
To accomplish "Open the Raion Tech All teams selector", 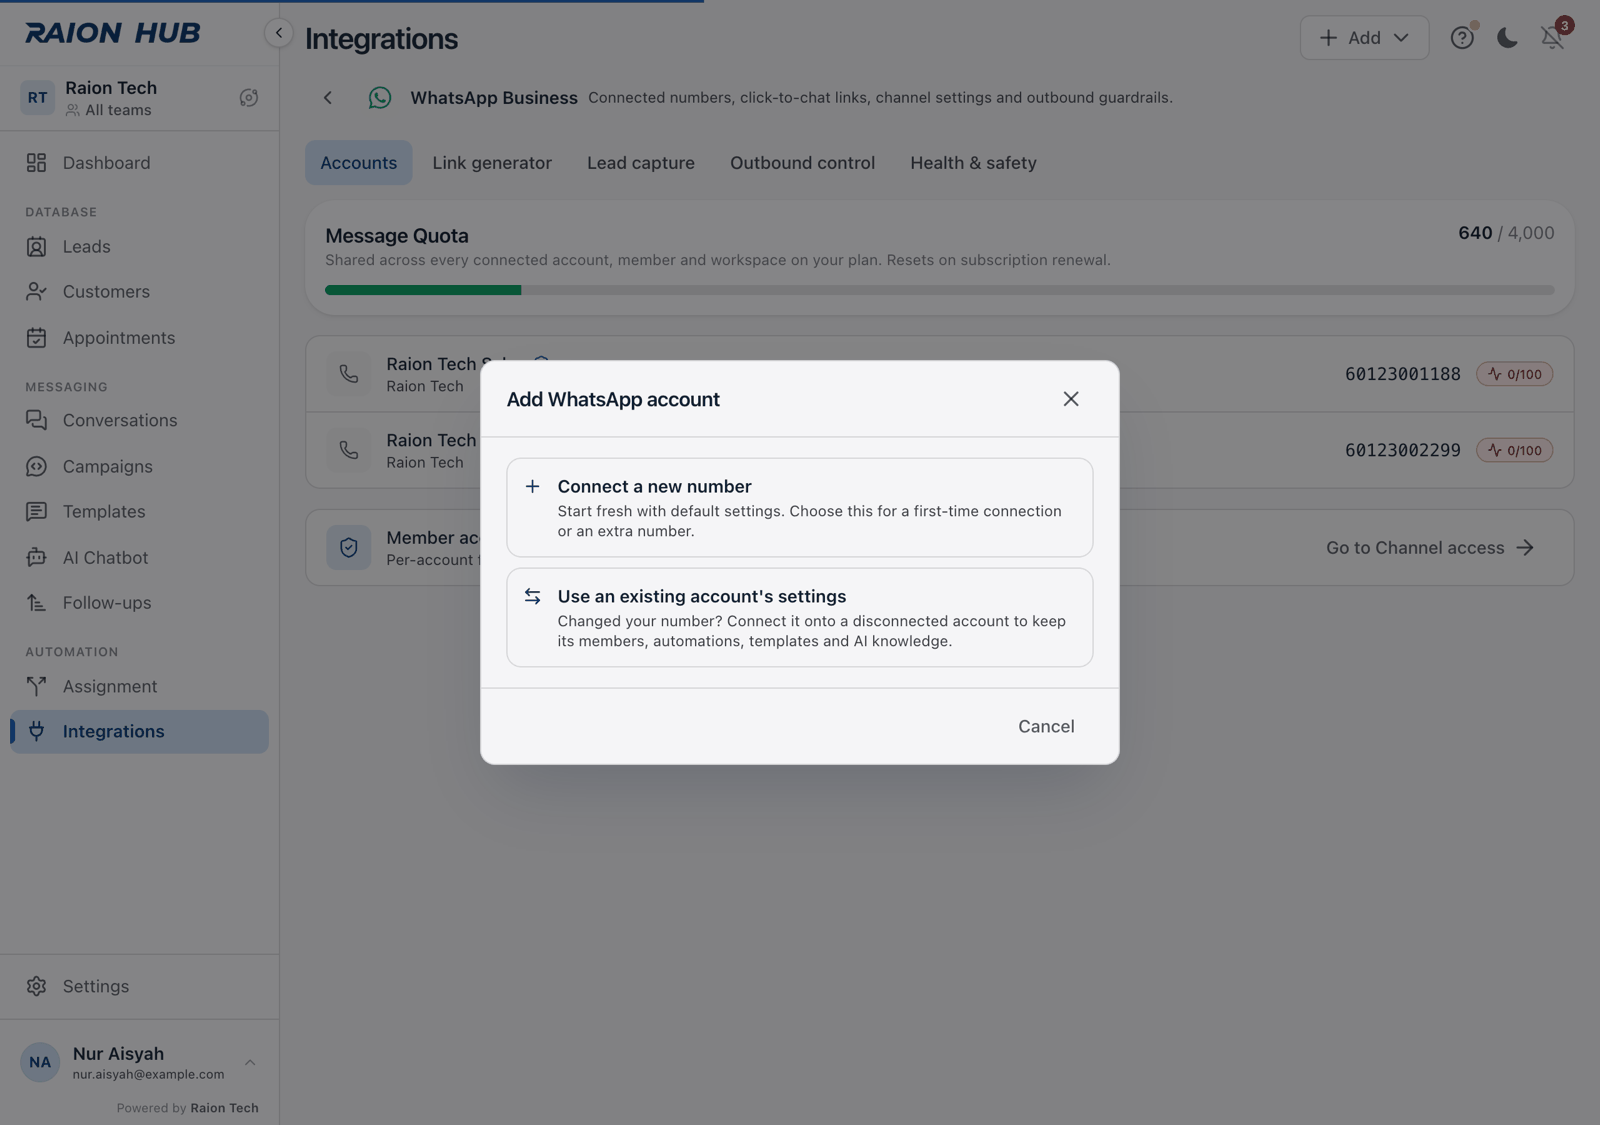I will [x=125, y=98].
